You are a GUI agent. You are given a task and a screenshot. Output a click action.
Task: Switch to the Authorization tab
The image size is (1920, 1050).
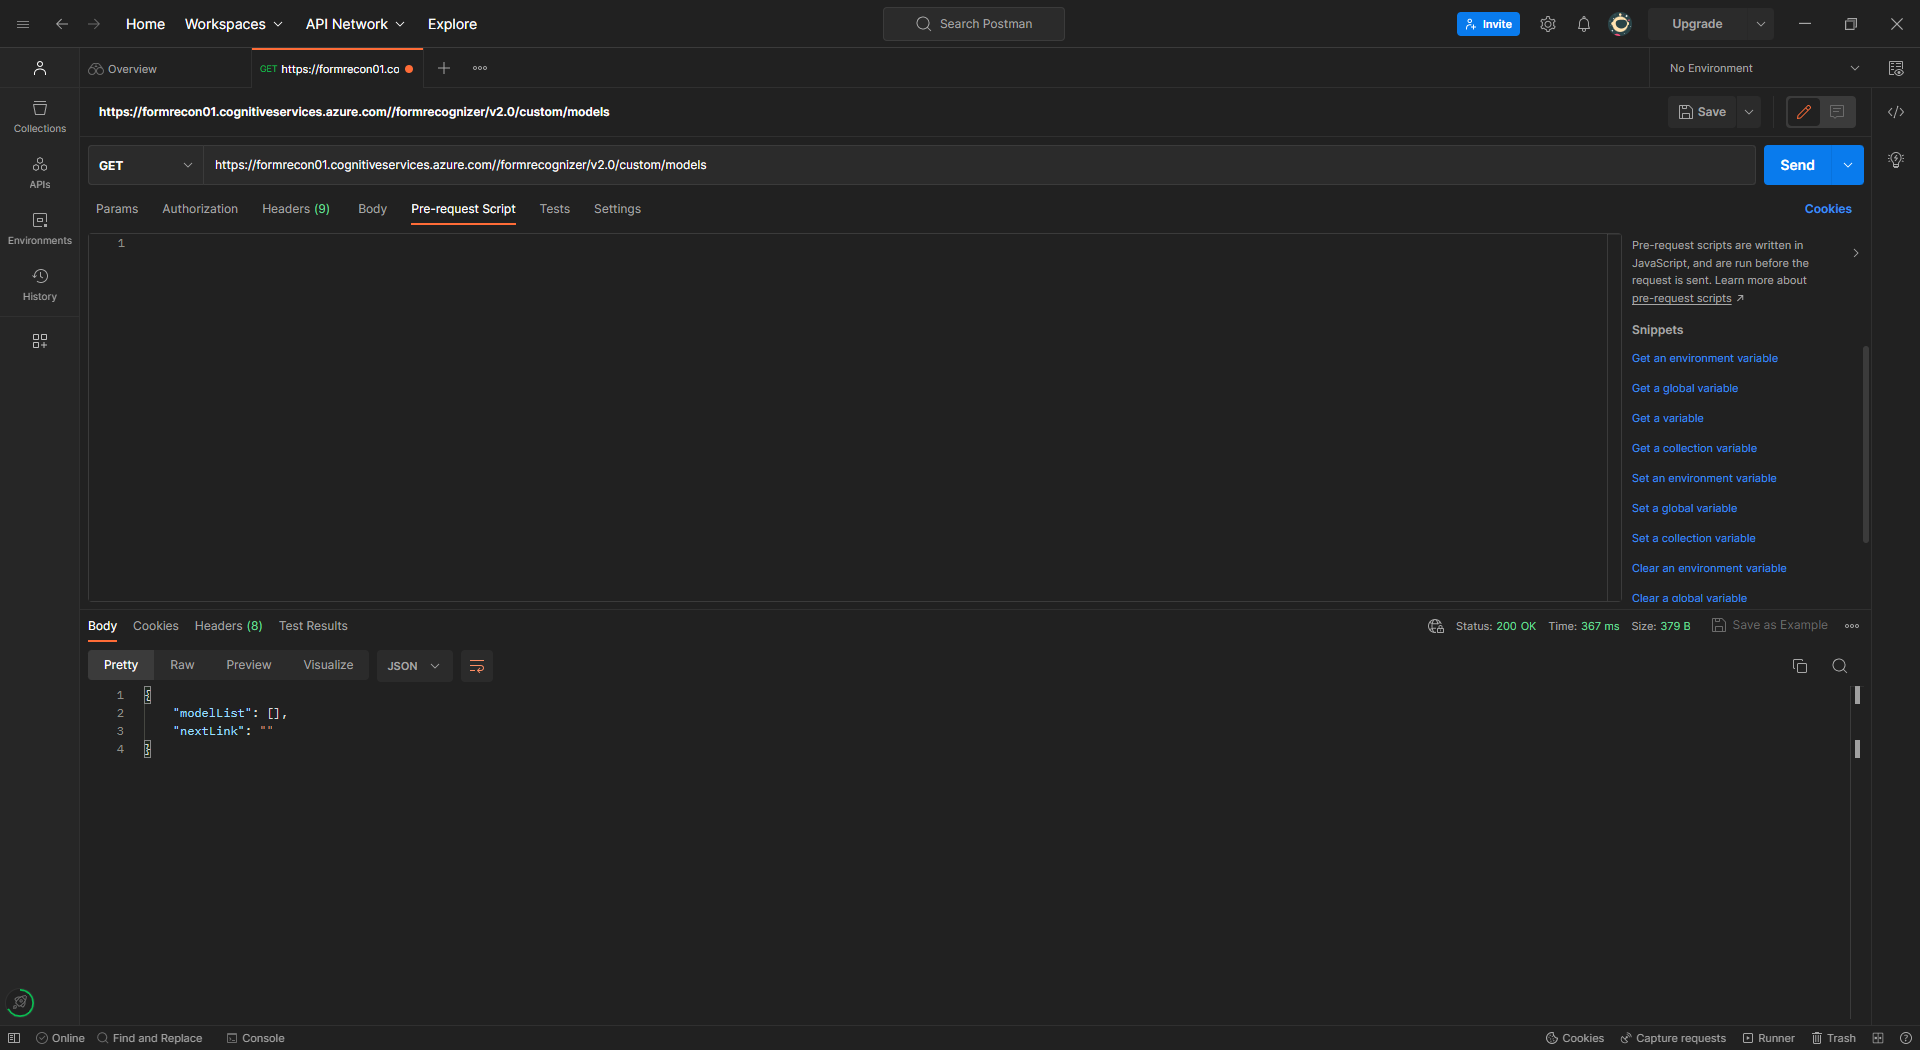[200, 209]
